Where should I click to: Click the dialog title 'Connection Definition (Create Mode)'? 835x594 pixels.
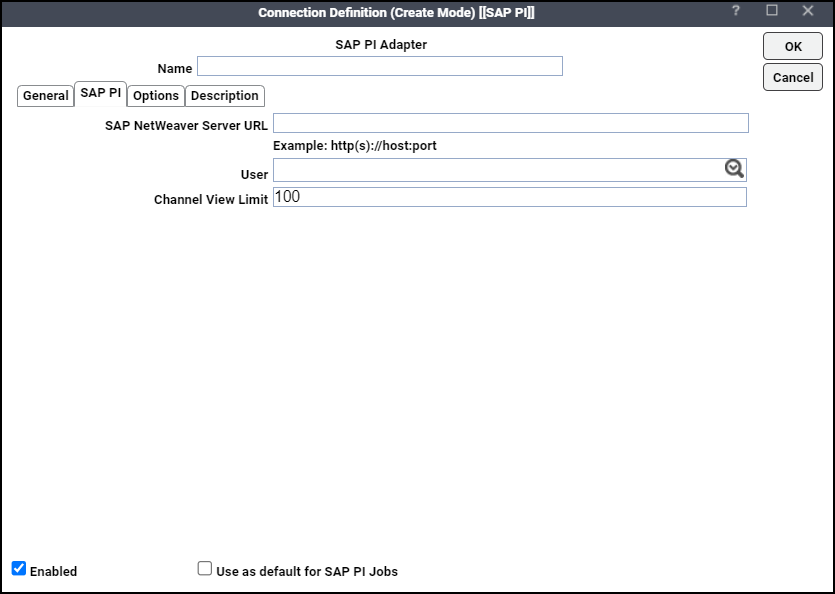366,13
